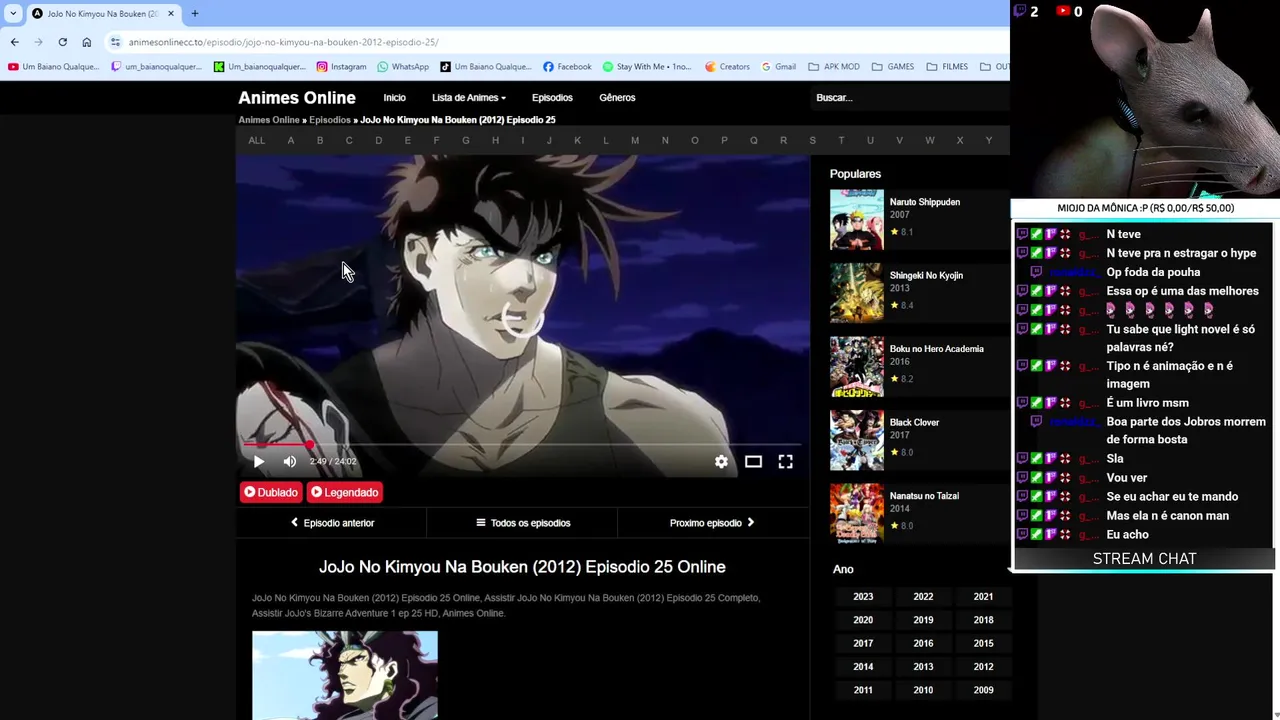This screenshot has height=720, width=1280.
Task: Open the Naruto Shippuden poster thumbnail
Action: tap(857, 219)
